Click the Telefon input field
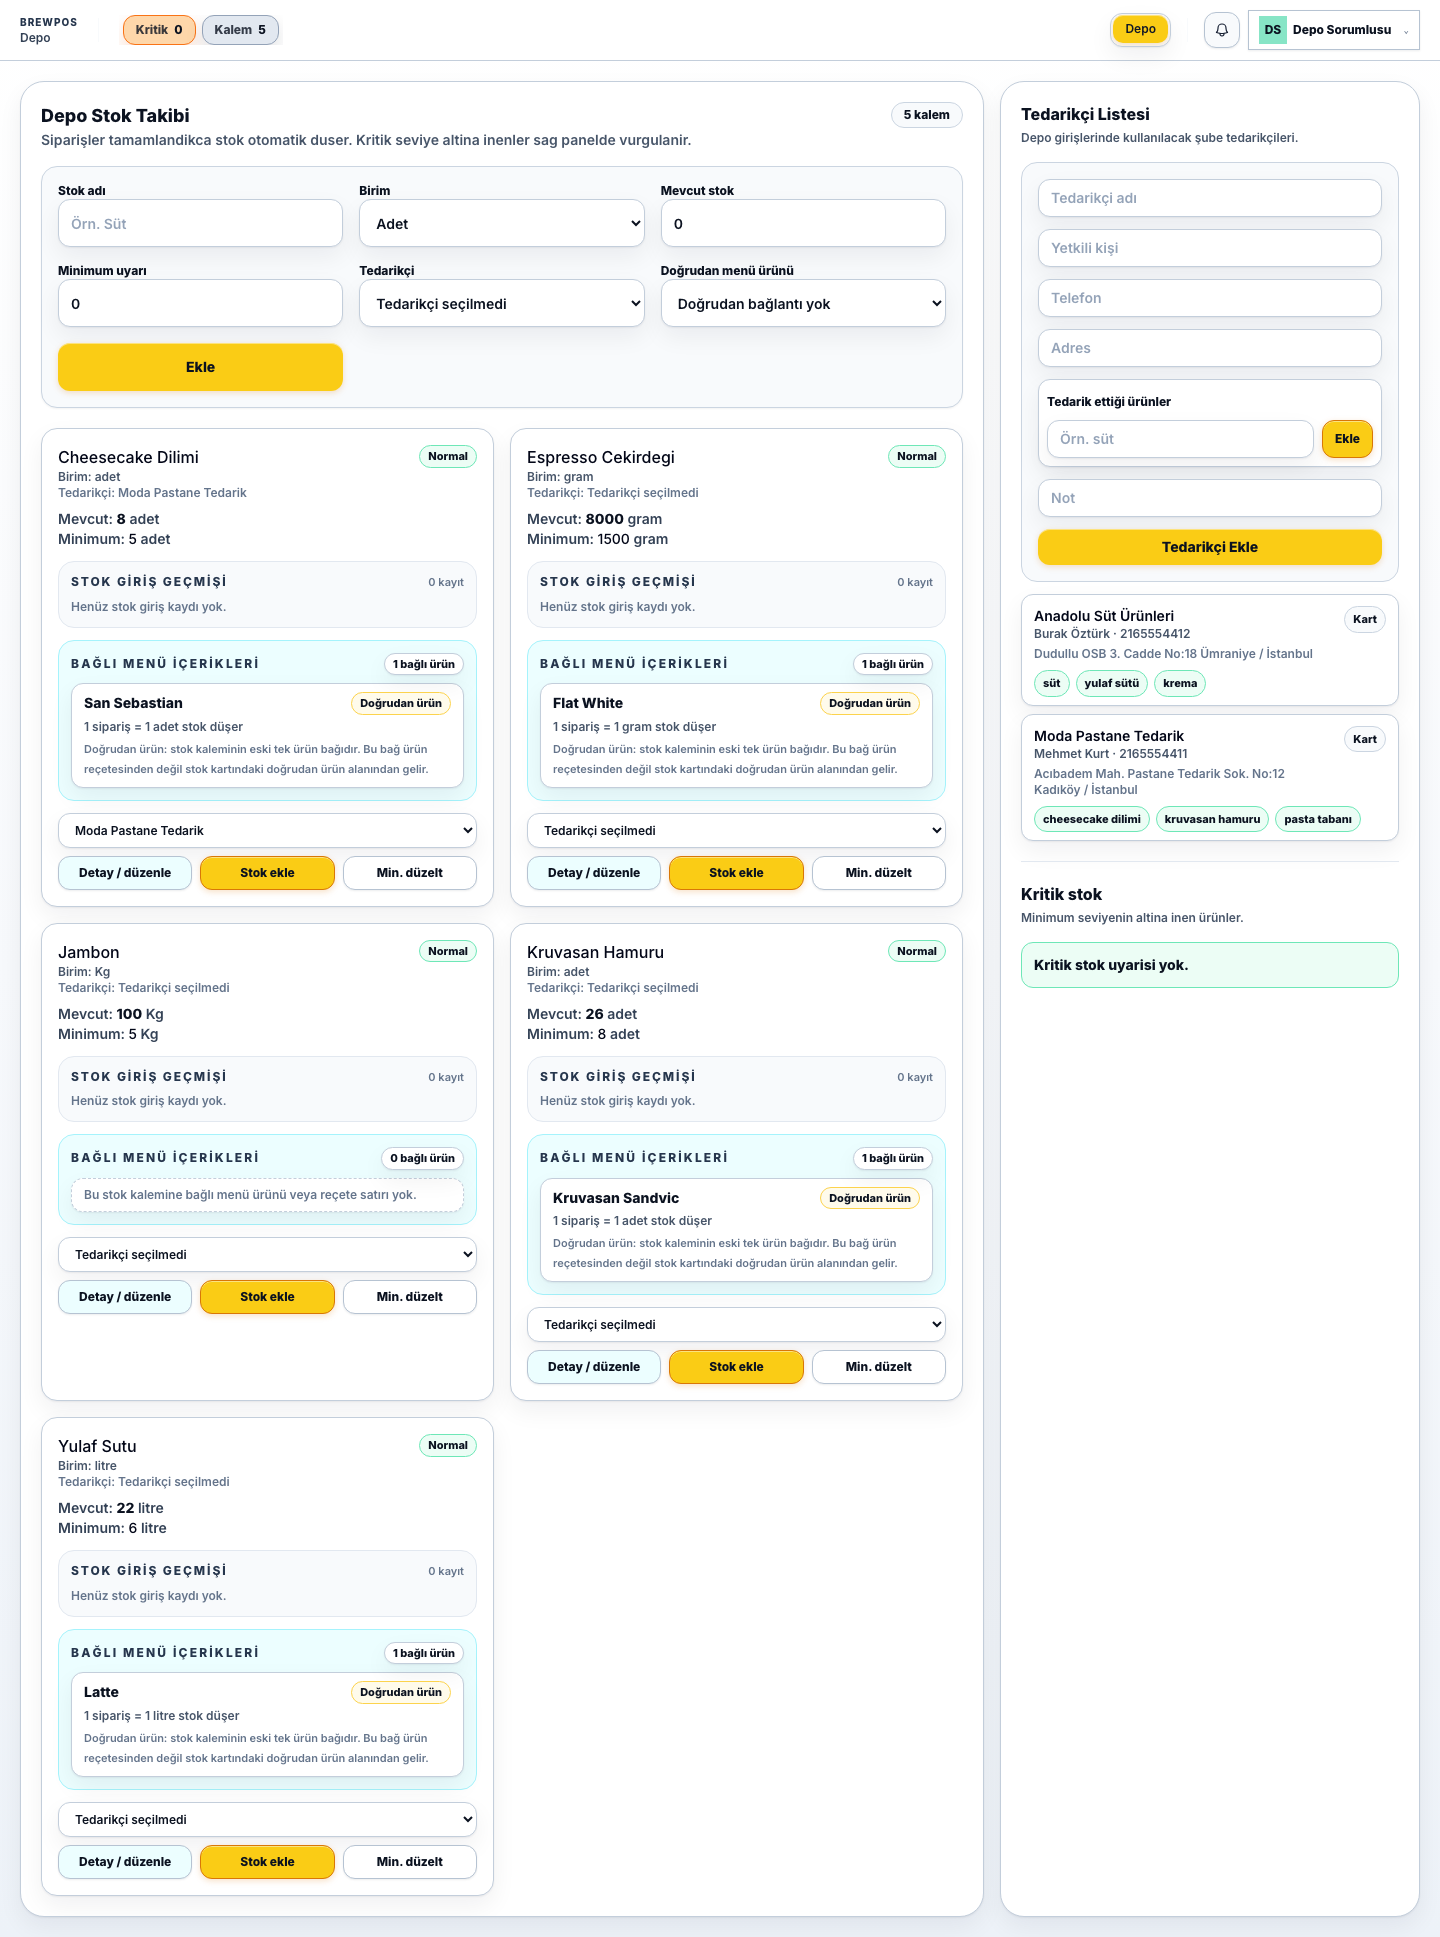The height and width of the screenshot is (1937, 1440). pos(1209,298)
